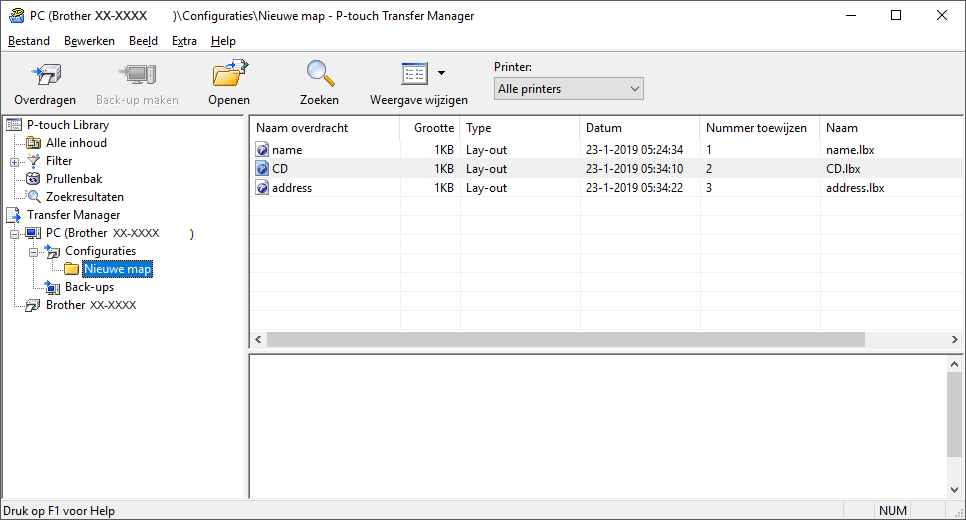Select P-touch Library in the tree

click(x=68, y=125)
